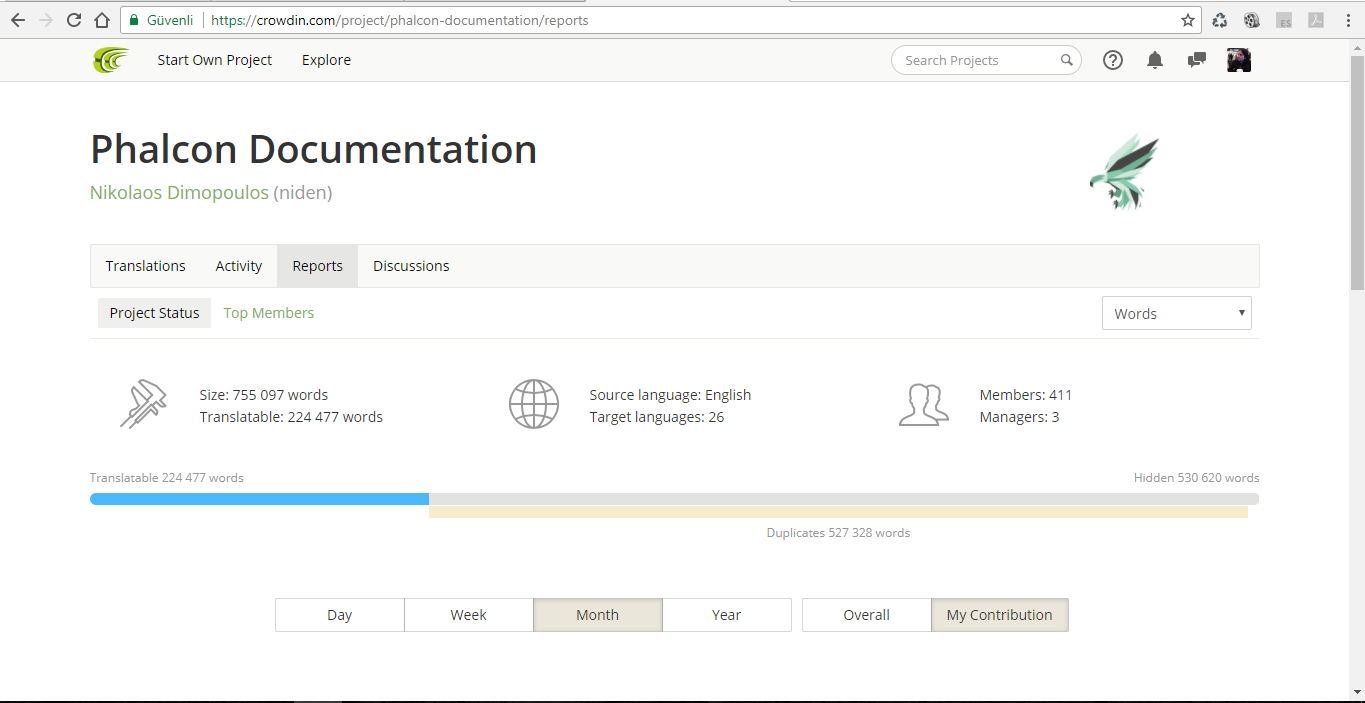1365x703 pixels.
Task: Open the user profile avatar
Action: point(1240,60)
